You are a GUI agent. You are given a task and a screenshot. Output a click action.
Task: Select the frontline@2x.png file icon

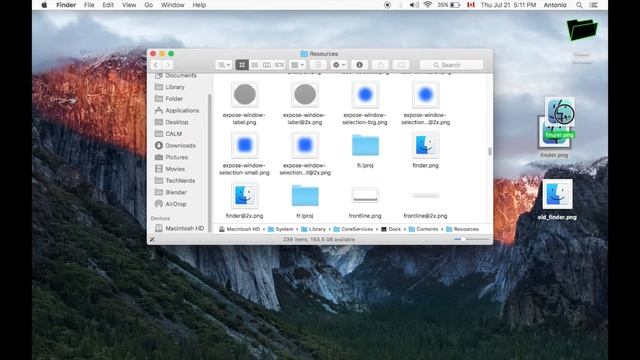pos(425,196)
